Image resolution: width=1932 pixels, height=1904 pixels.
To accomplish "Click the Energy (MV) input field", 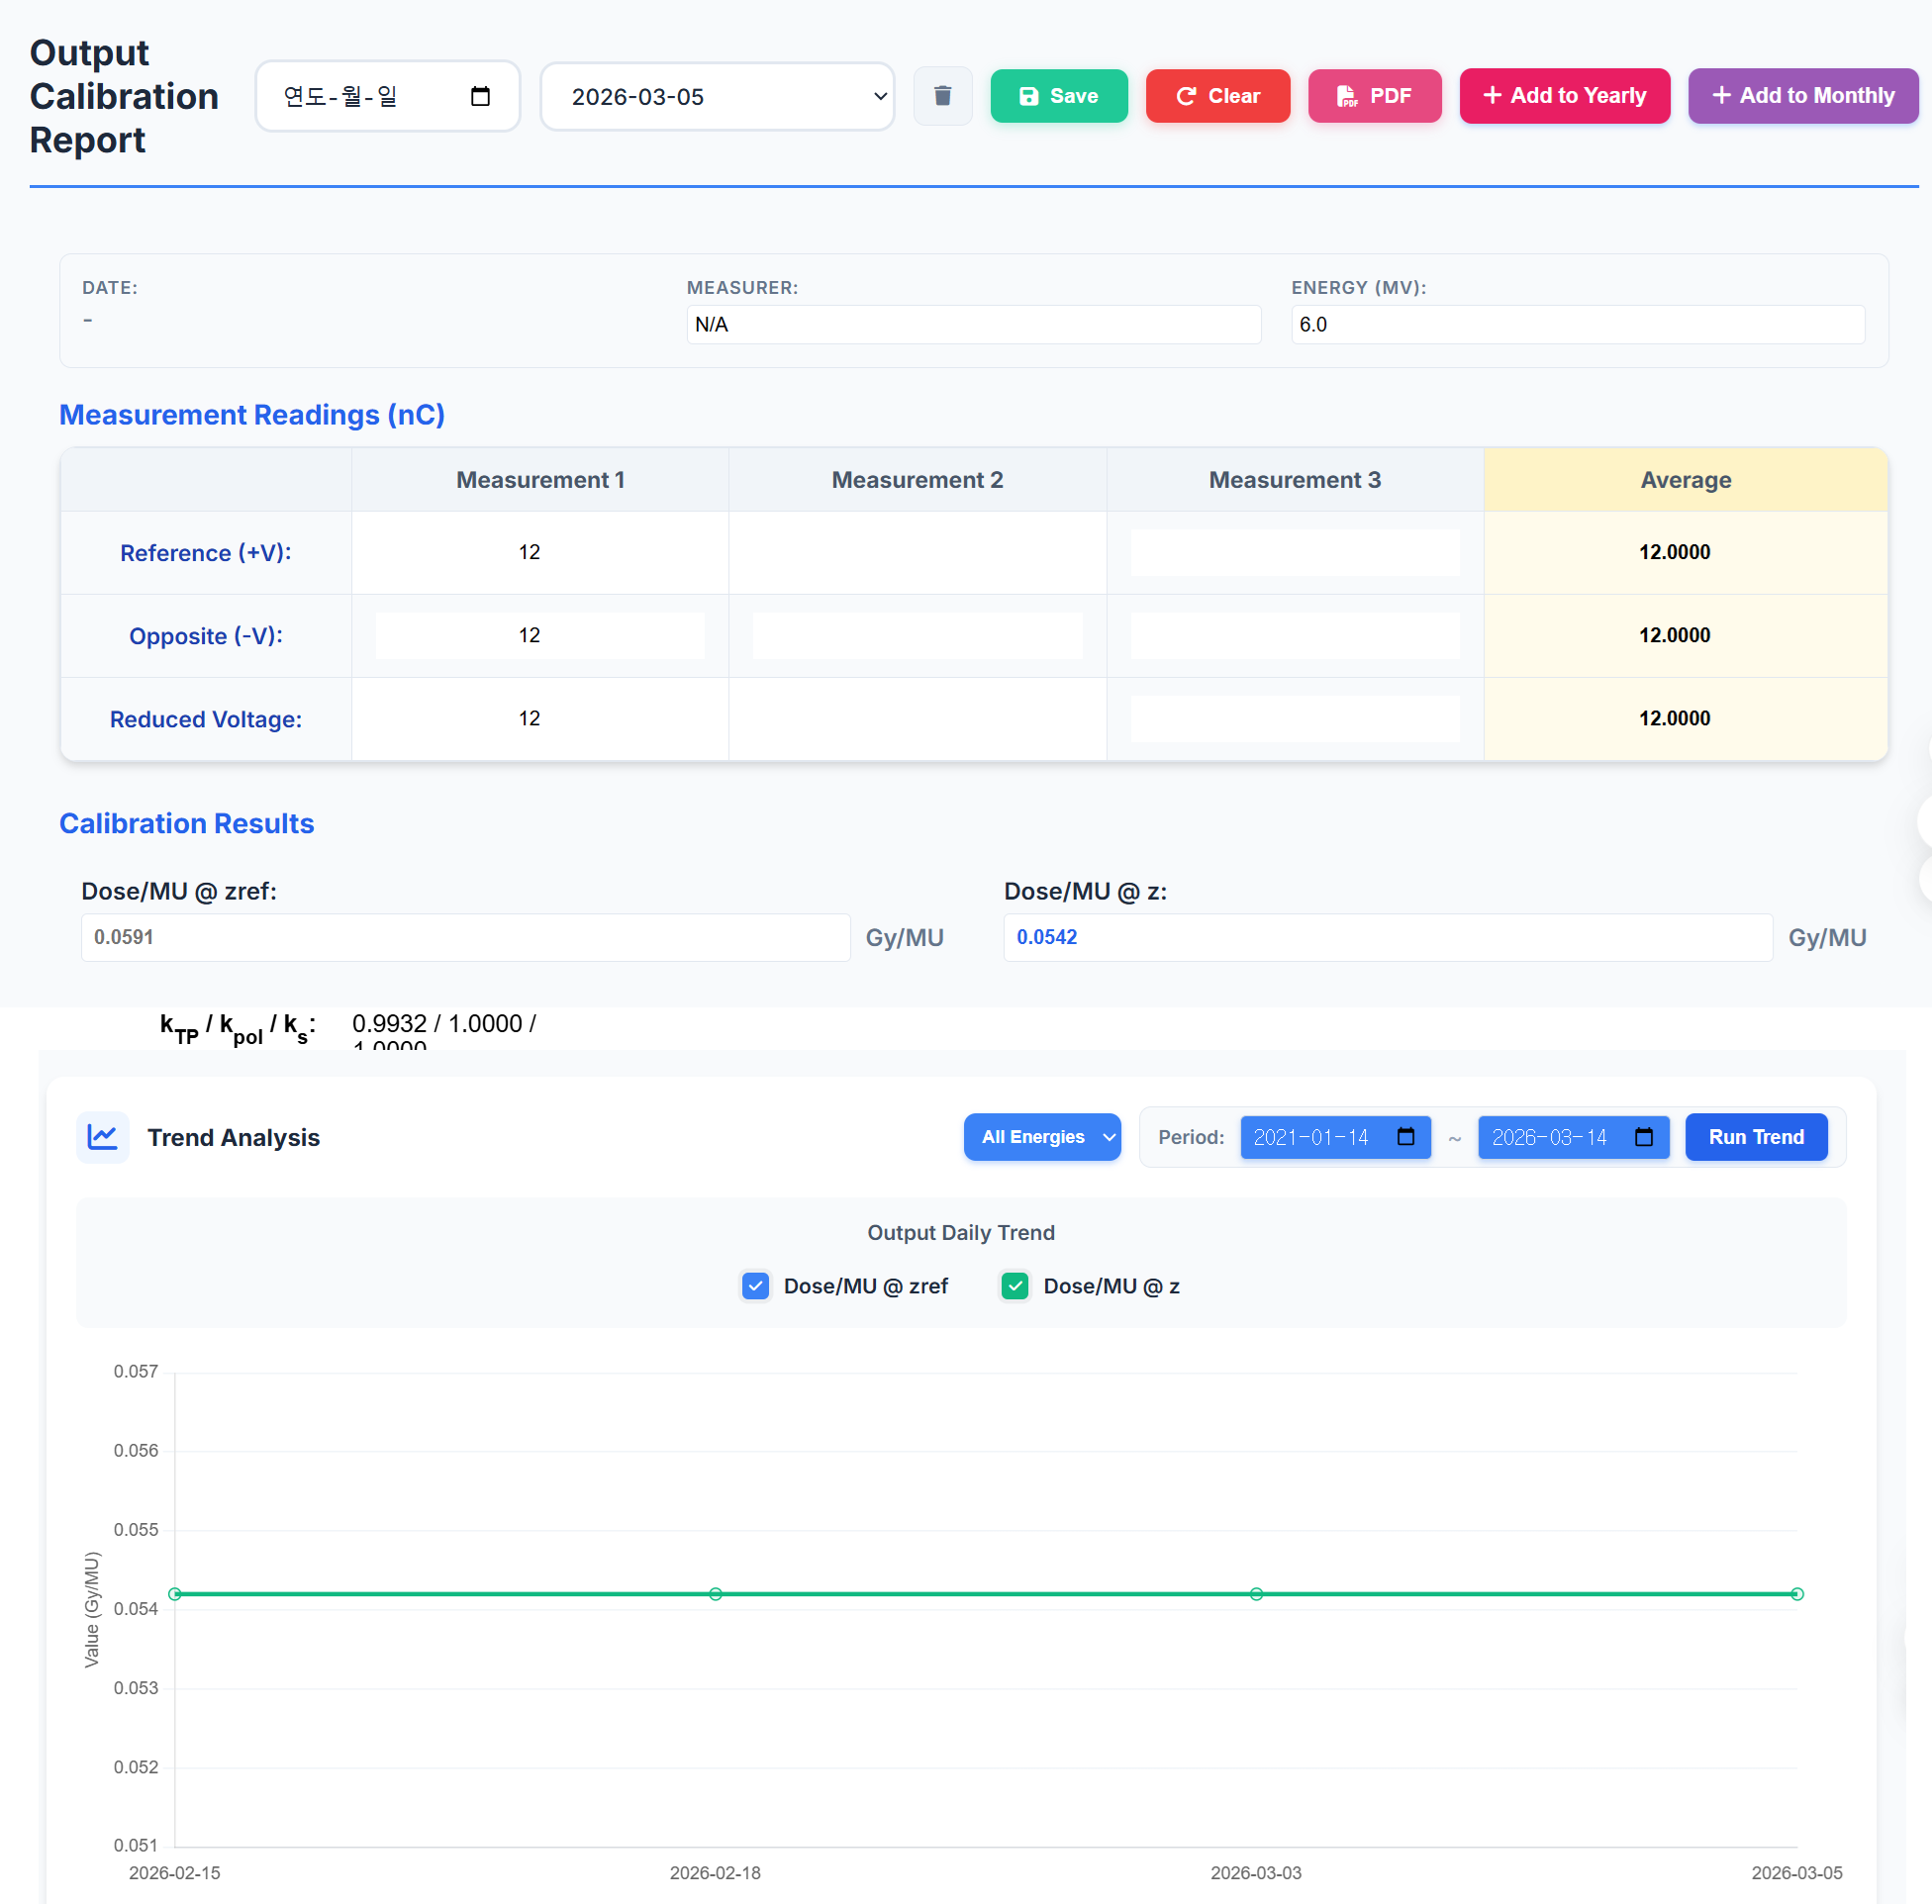I will click(1577, 325).
